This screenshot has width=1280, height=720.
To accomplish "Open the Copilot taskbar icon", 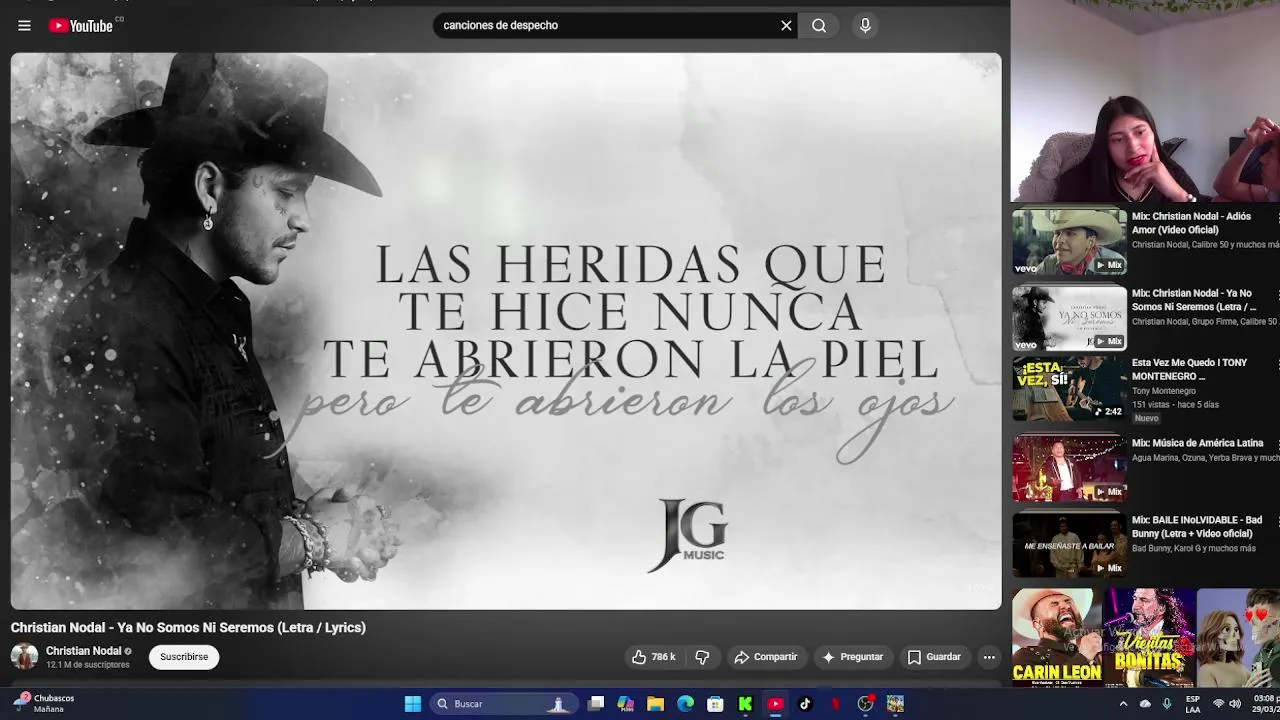I will 626,704.
